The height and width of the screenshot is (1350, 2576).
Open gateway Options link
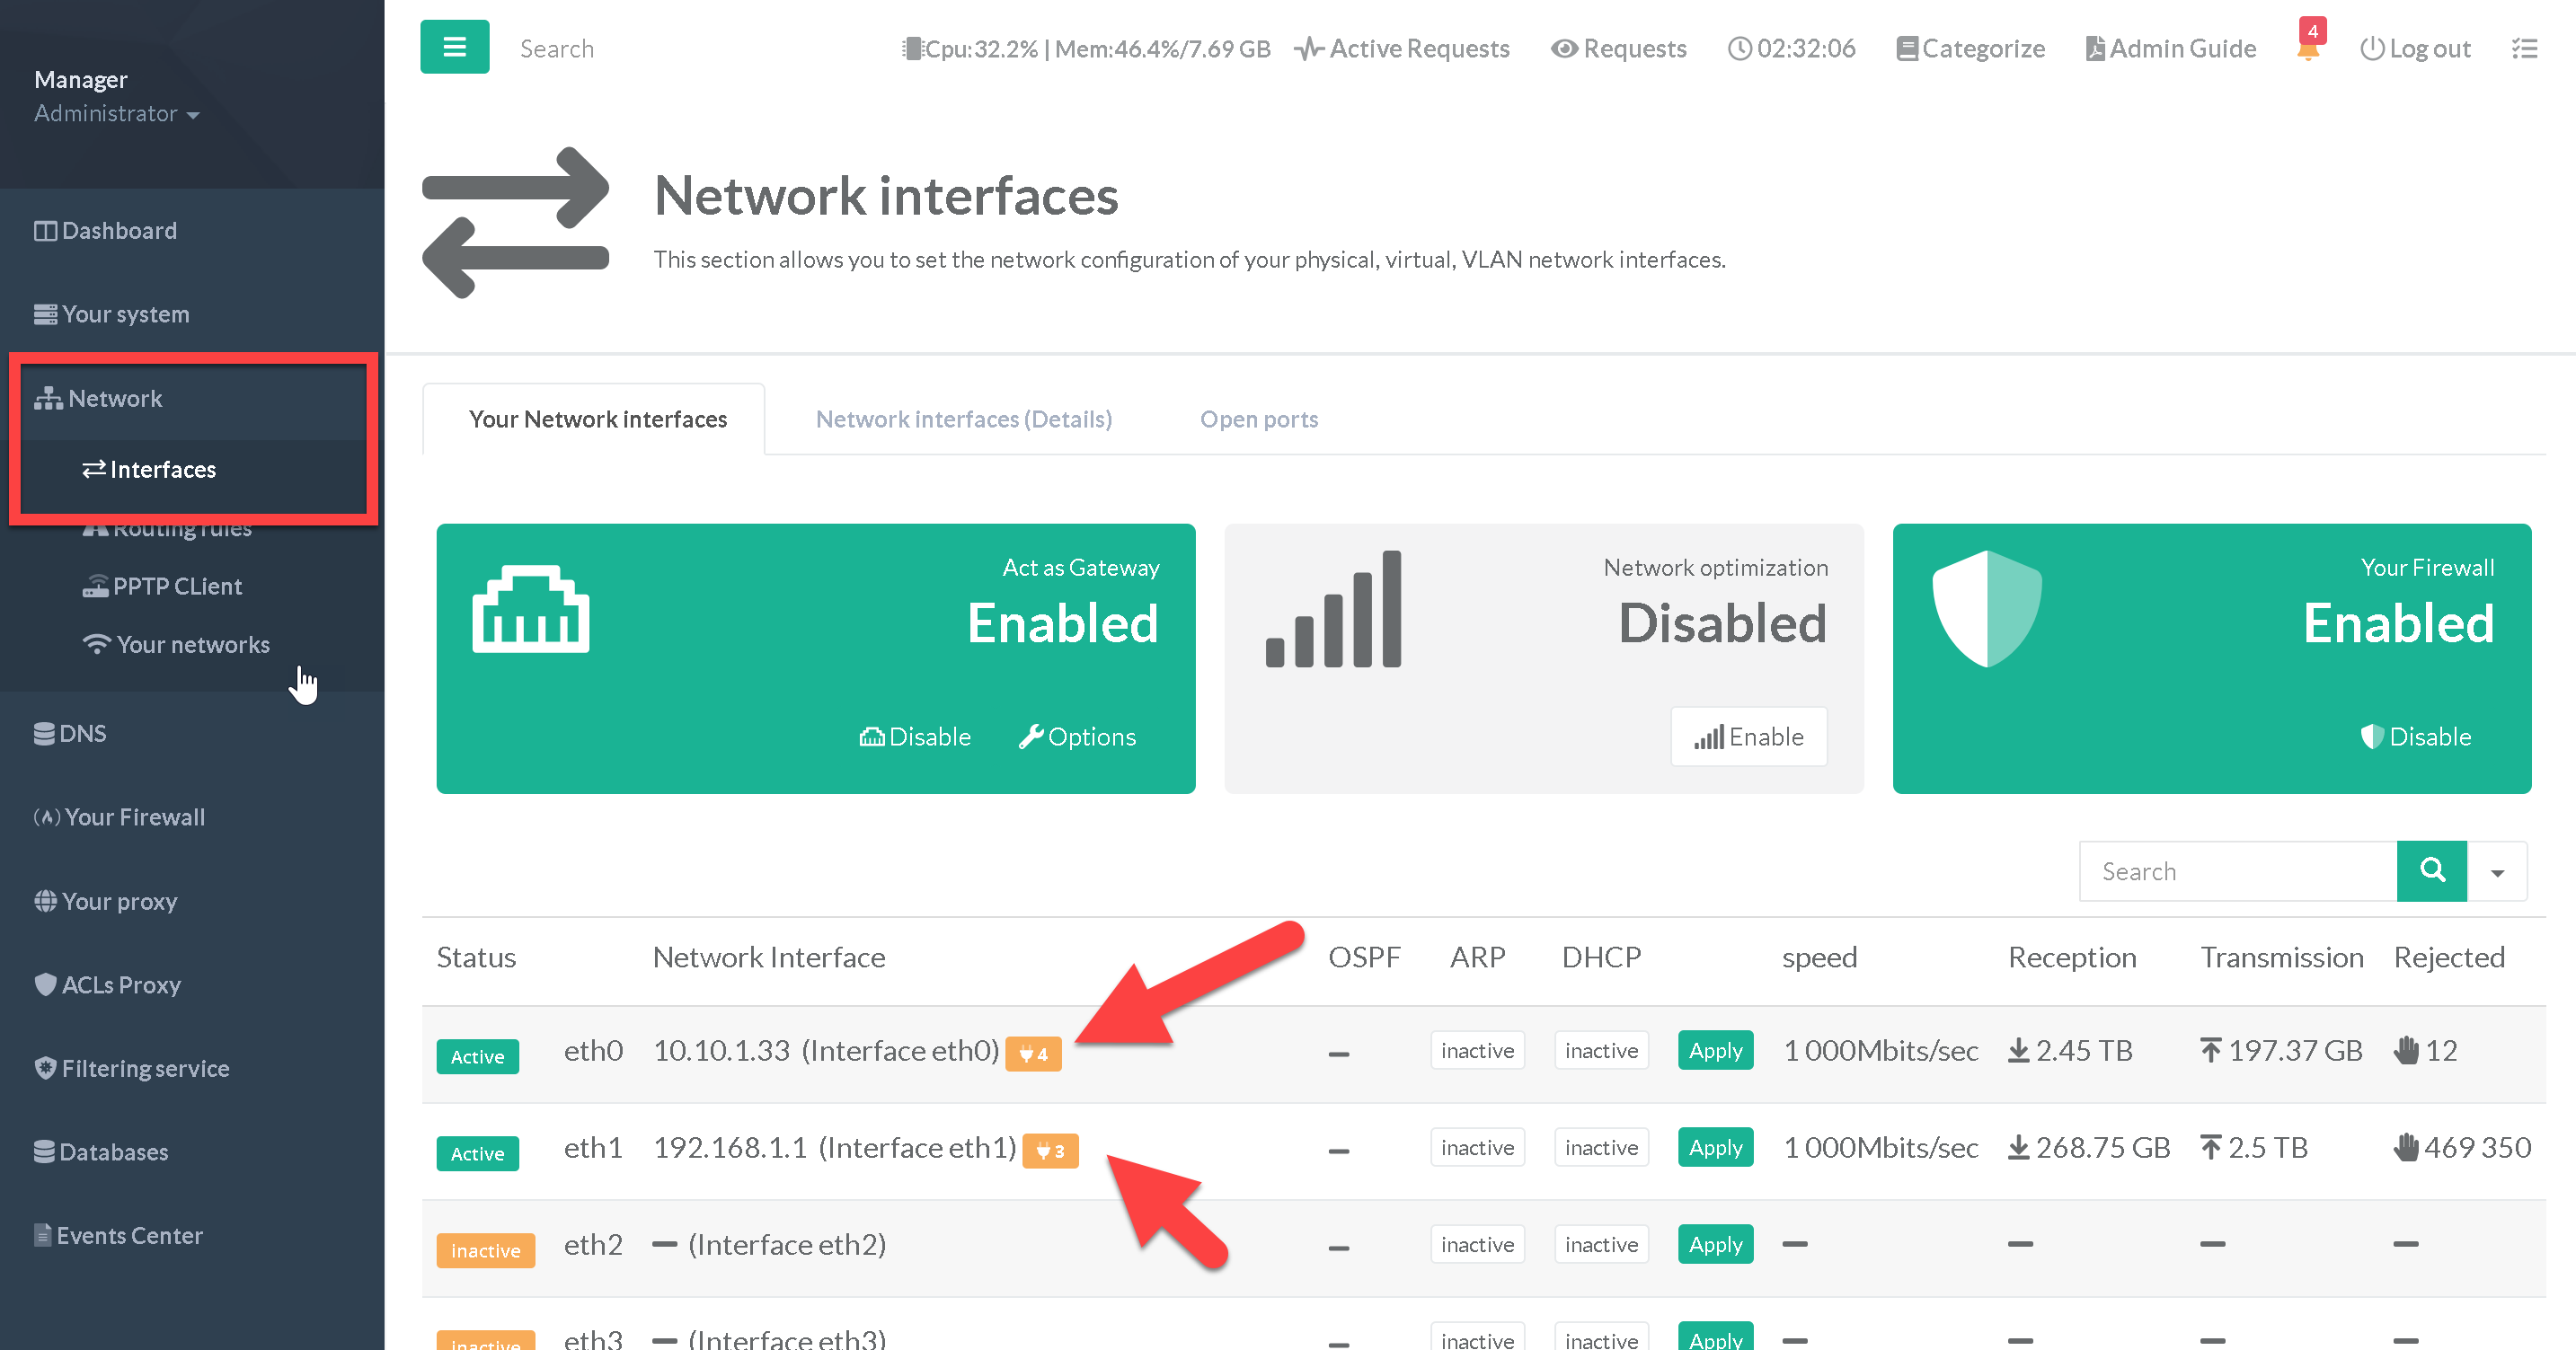1077,737
